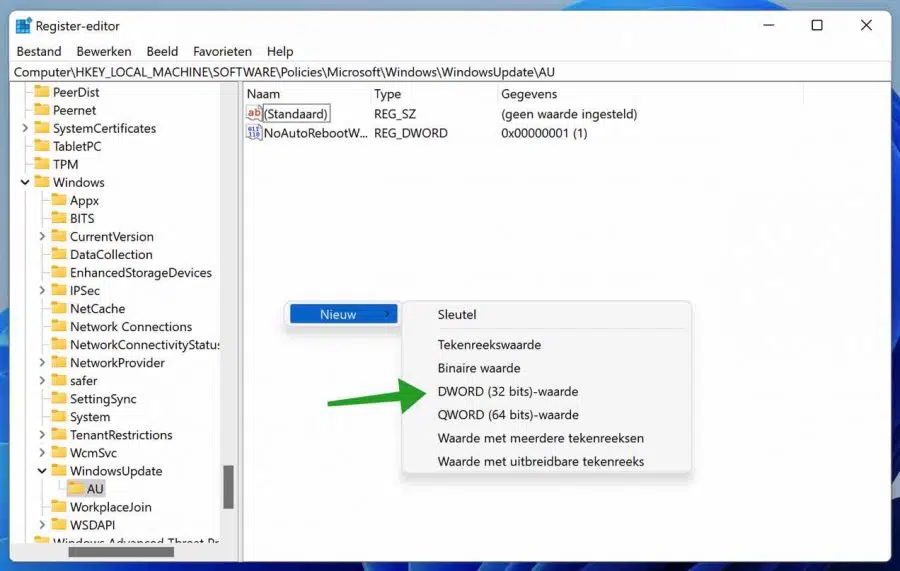Select the NoAutoRebootW... value name
Screen dimensions: 900x571
(315, 133)
